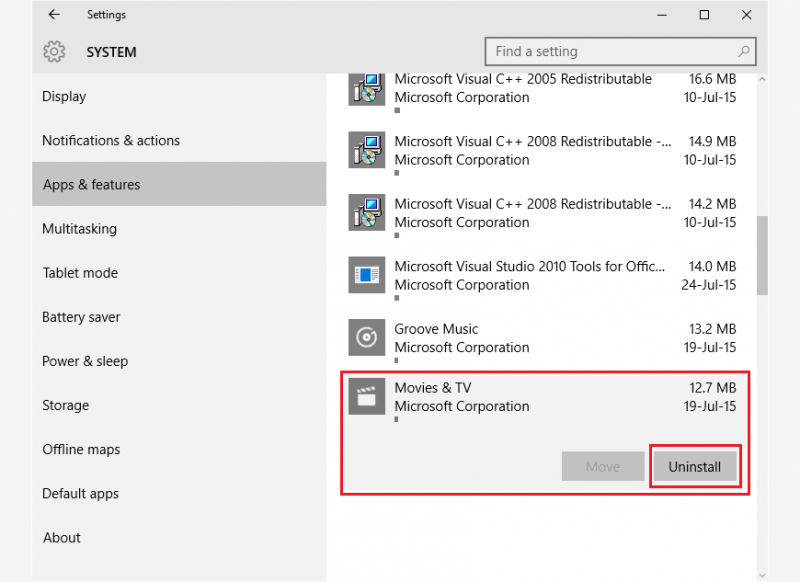Click the Move button for Movies & TV
This screenshot has height=582, width=800.
pos(603,466)
